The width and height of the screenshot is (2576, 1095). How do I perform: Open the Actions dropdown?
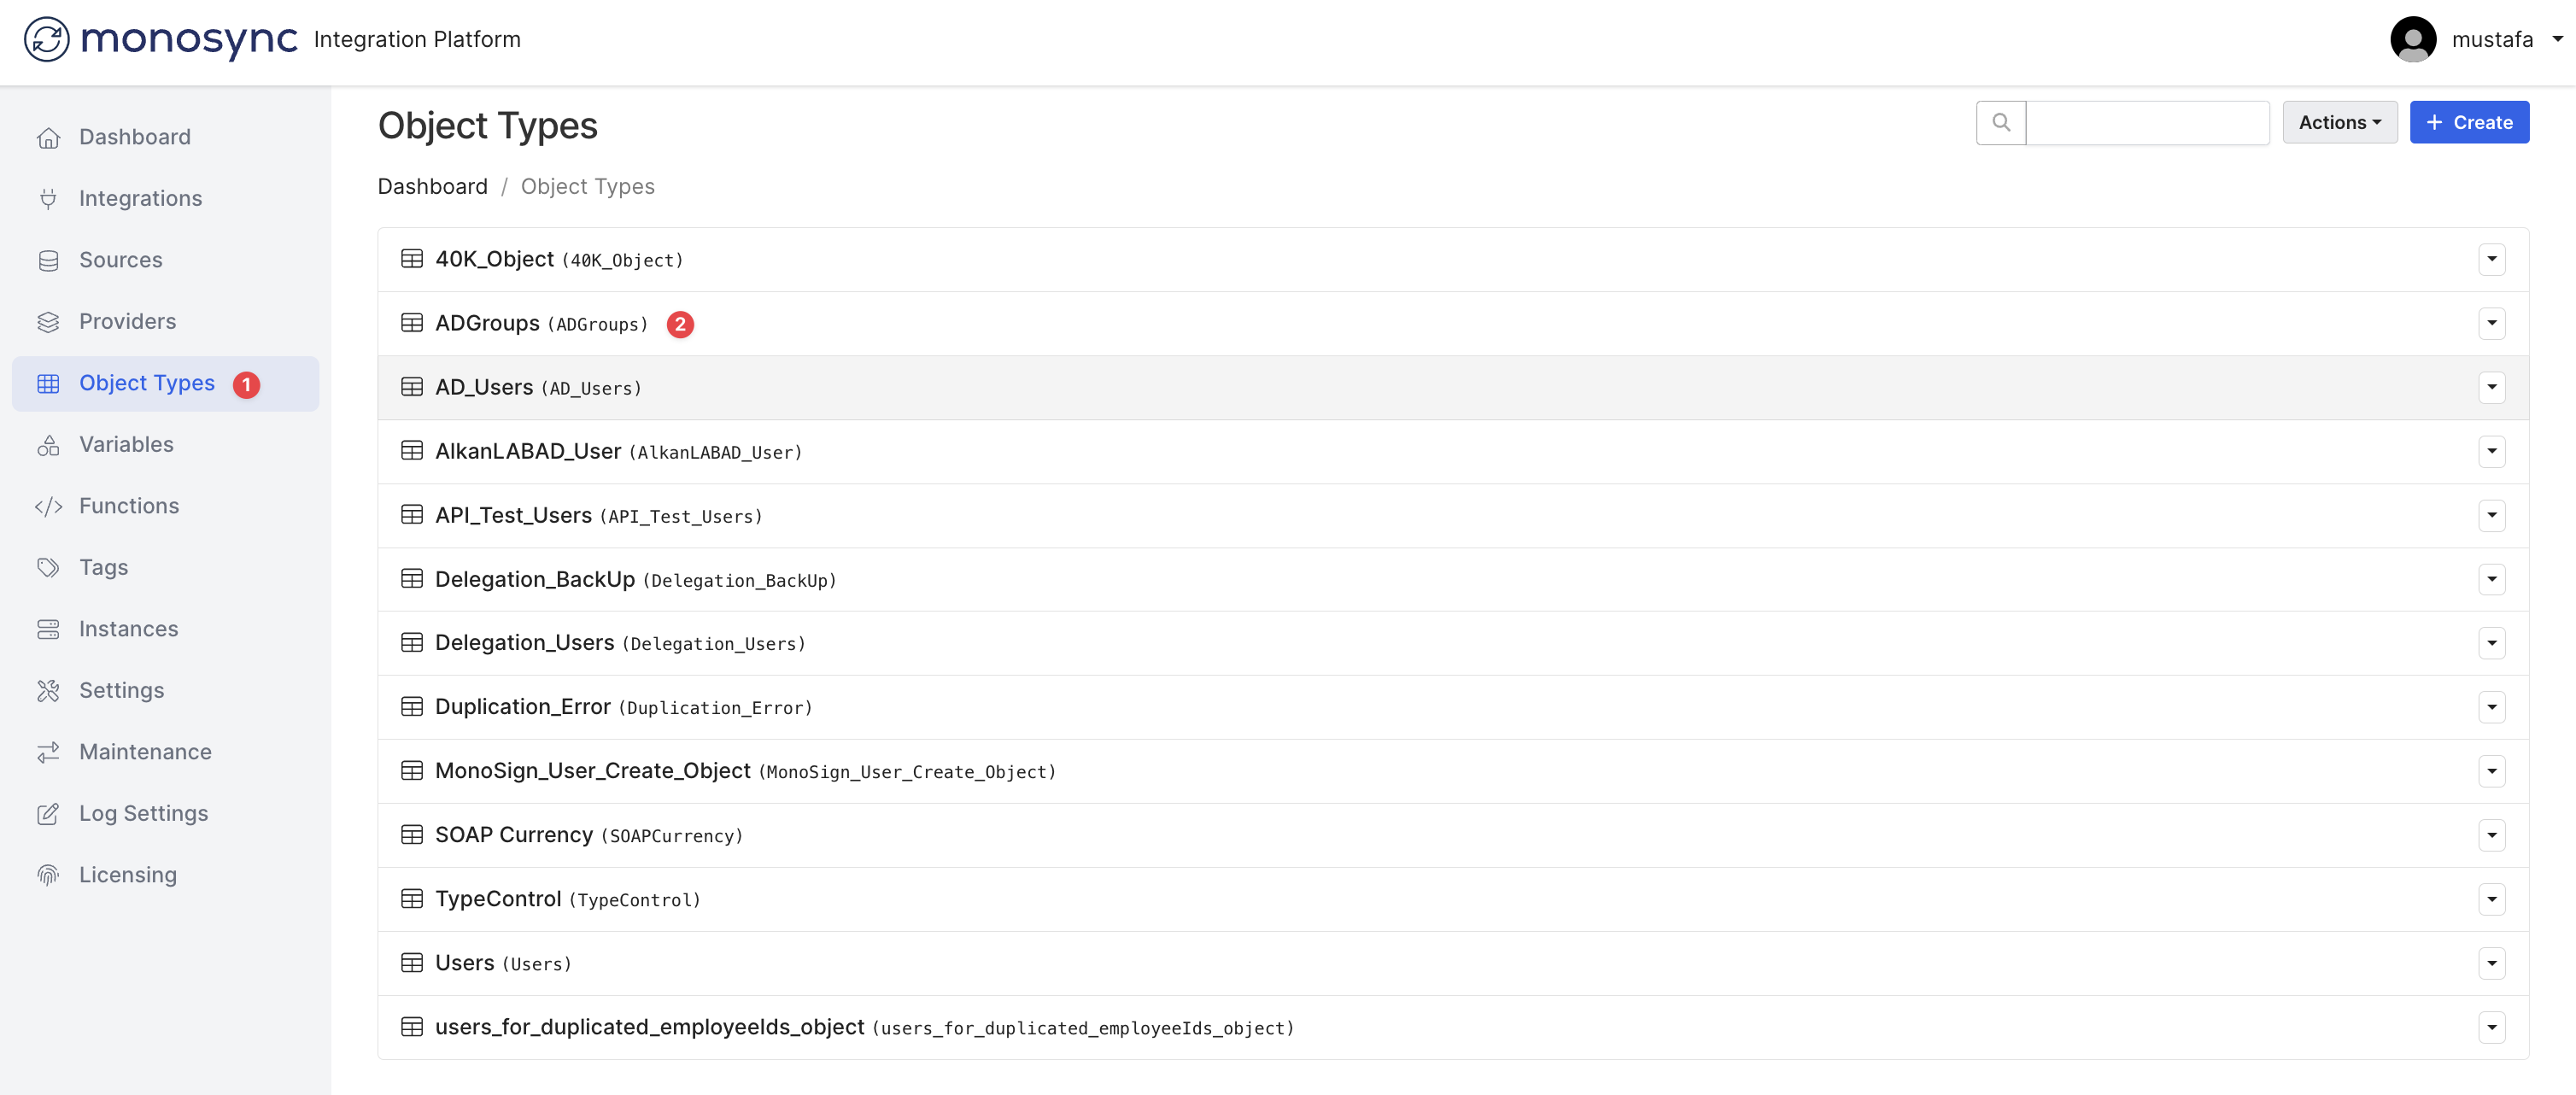pos(2339,122)
